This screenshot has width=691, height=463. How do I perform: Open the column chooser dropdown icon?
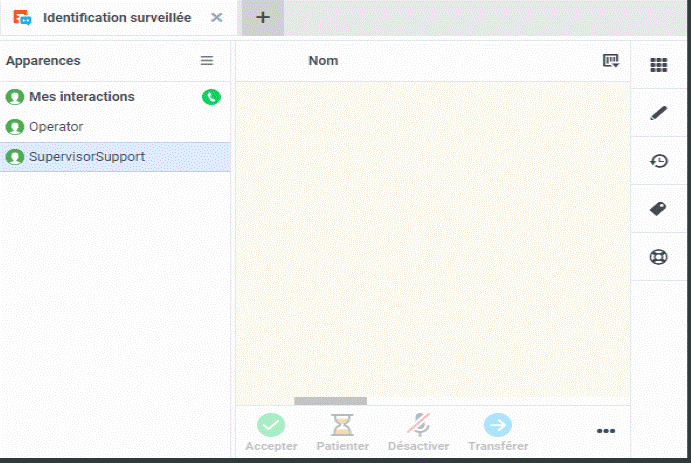(610, 61)
